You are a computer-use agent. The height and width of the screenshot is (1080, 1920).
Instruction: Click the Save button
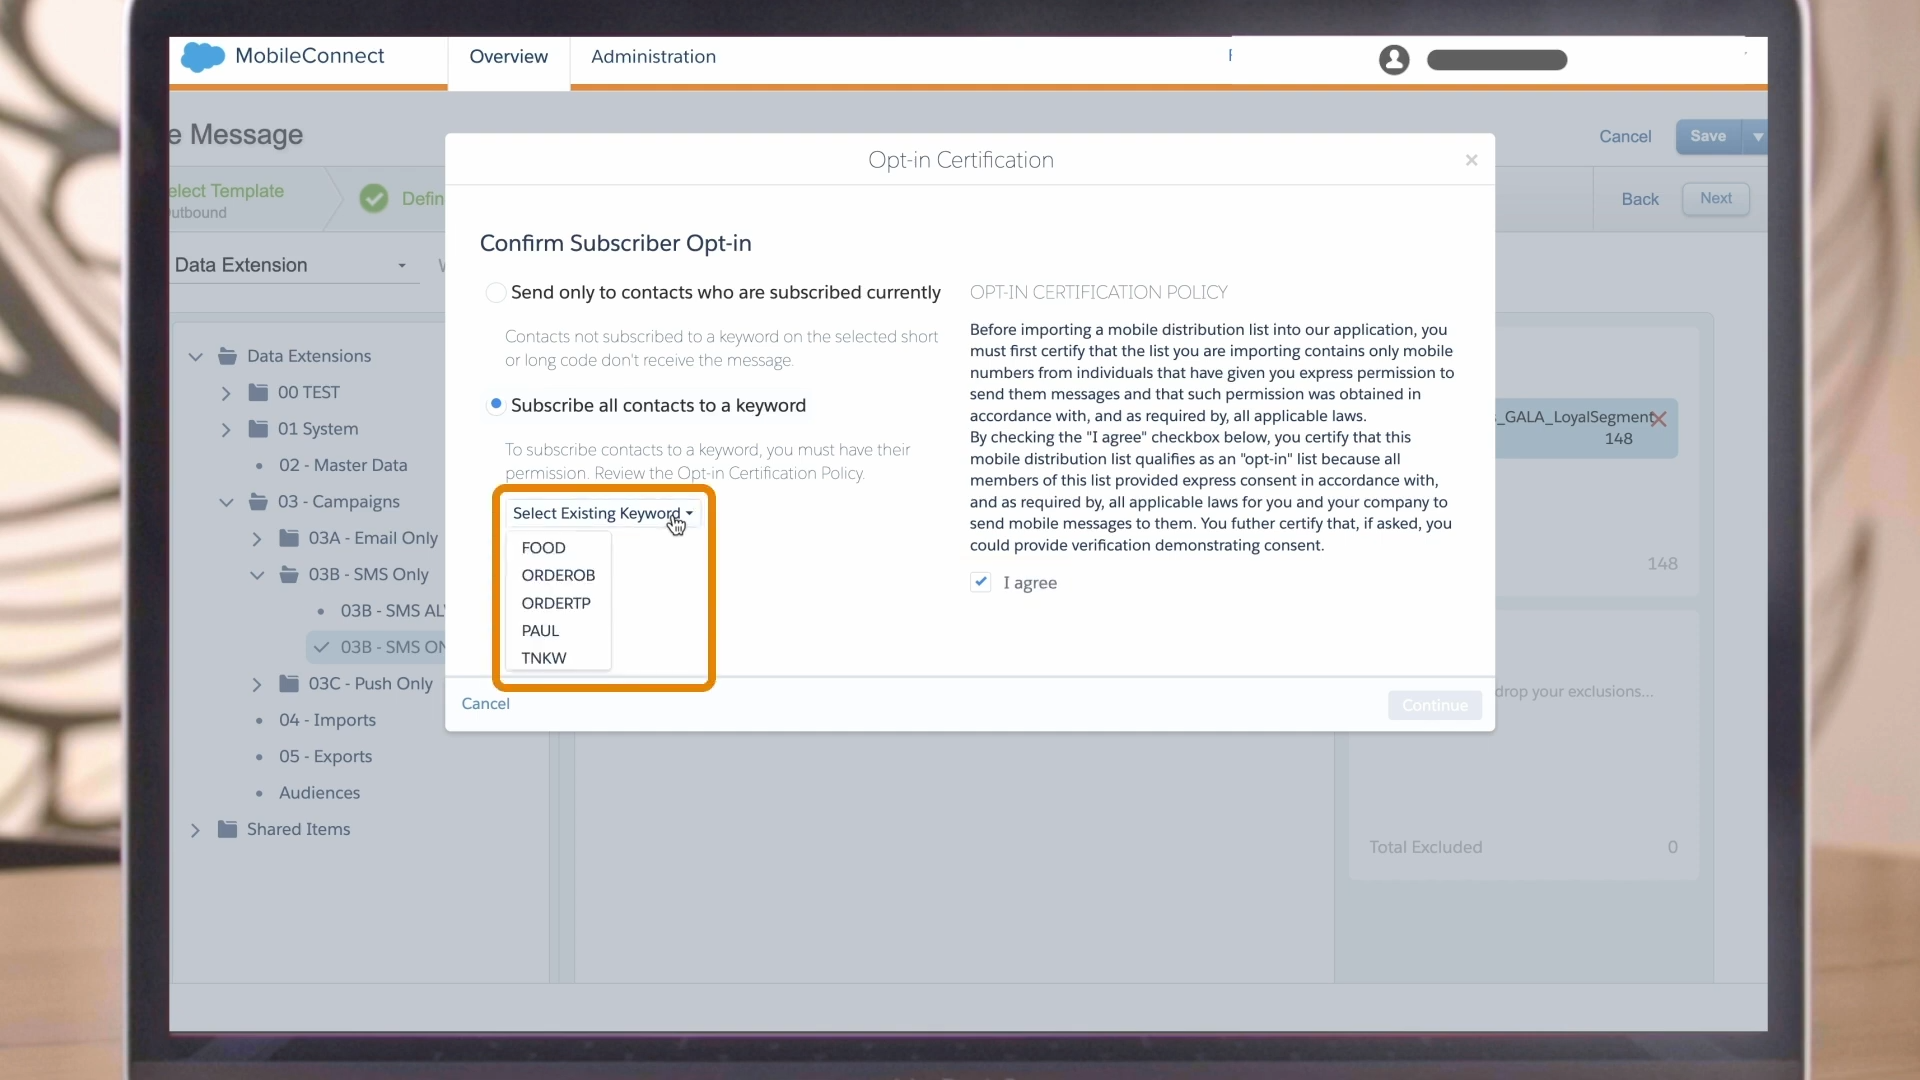click(x=1708, y=137)
